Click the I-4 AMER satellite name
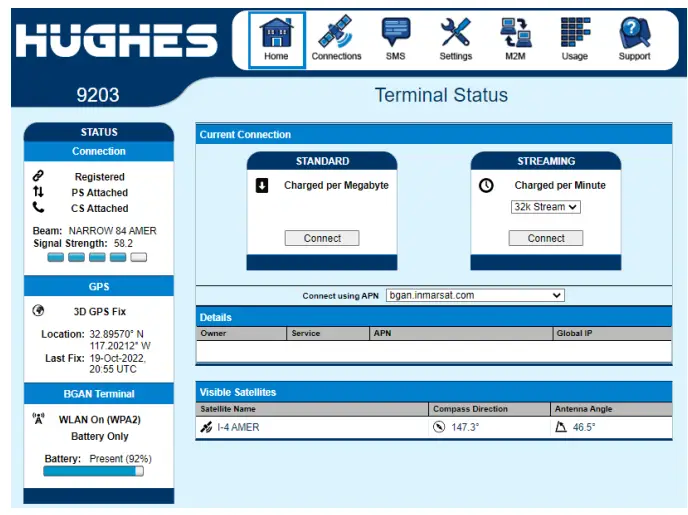This screenshot has width=688, height=515. click(x=238, y=427)
